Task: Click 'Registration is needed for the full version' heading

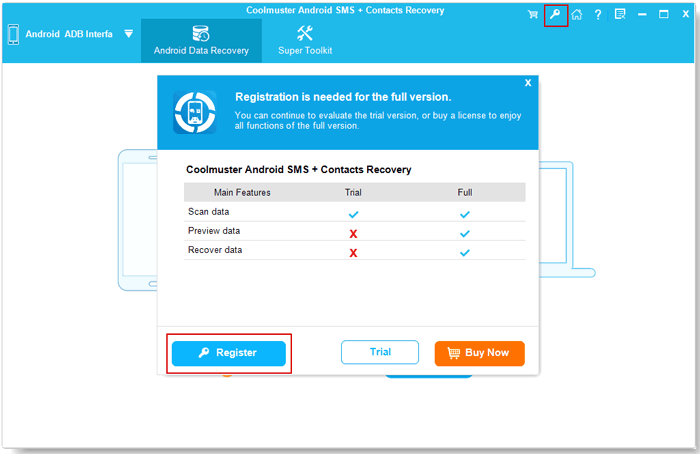Action: [x=343, y=97]
